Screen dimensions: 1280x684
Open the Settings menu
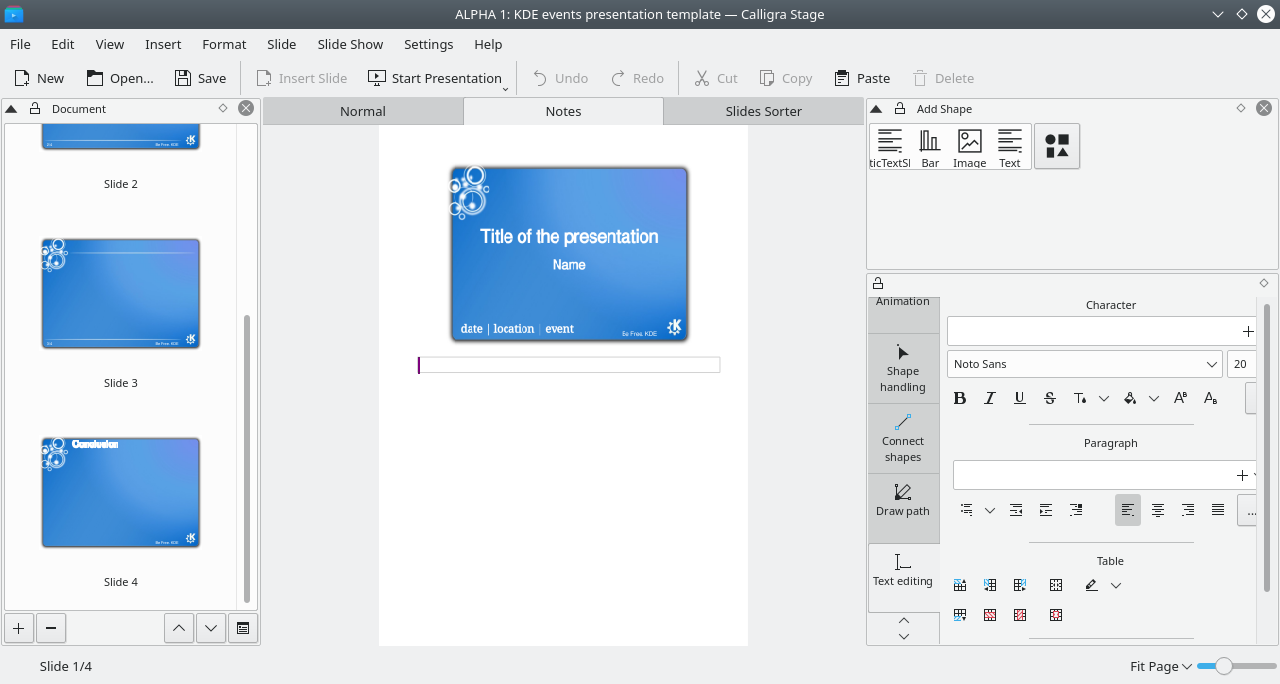click(429, 44)
